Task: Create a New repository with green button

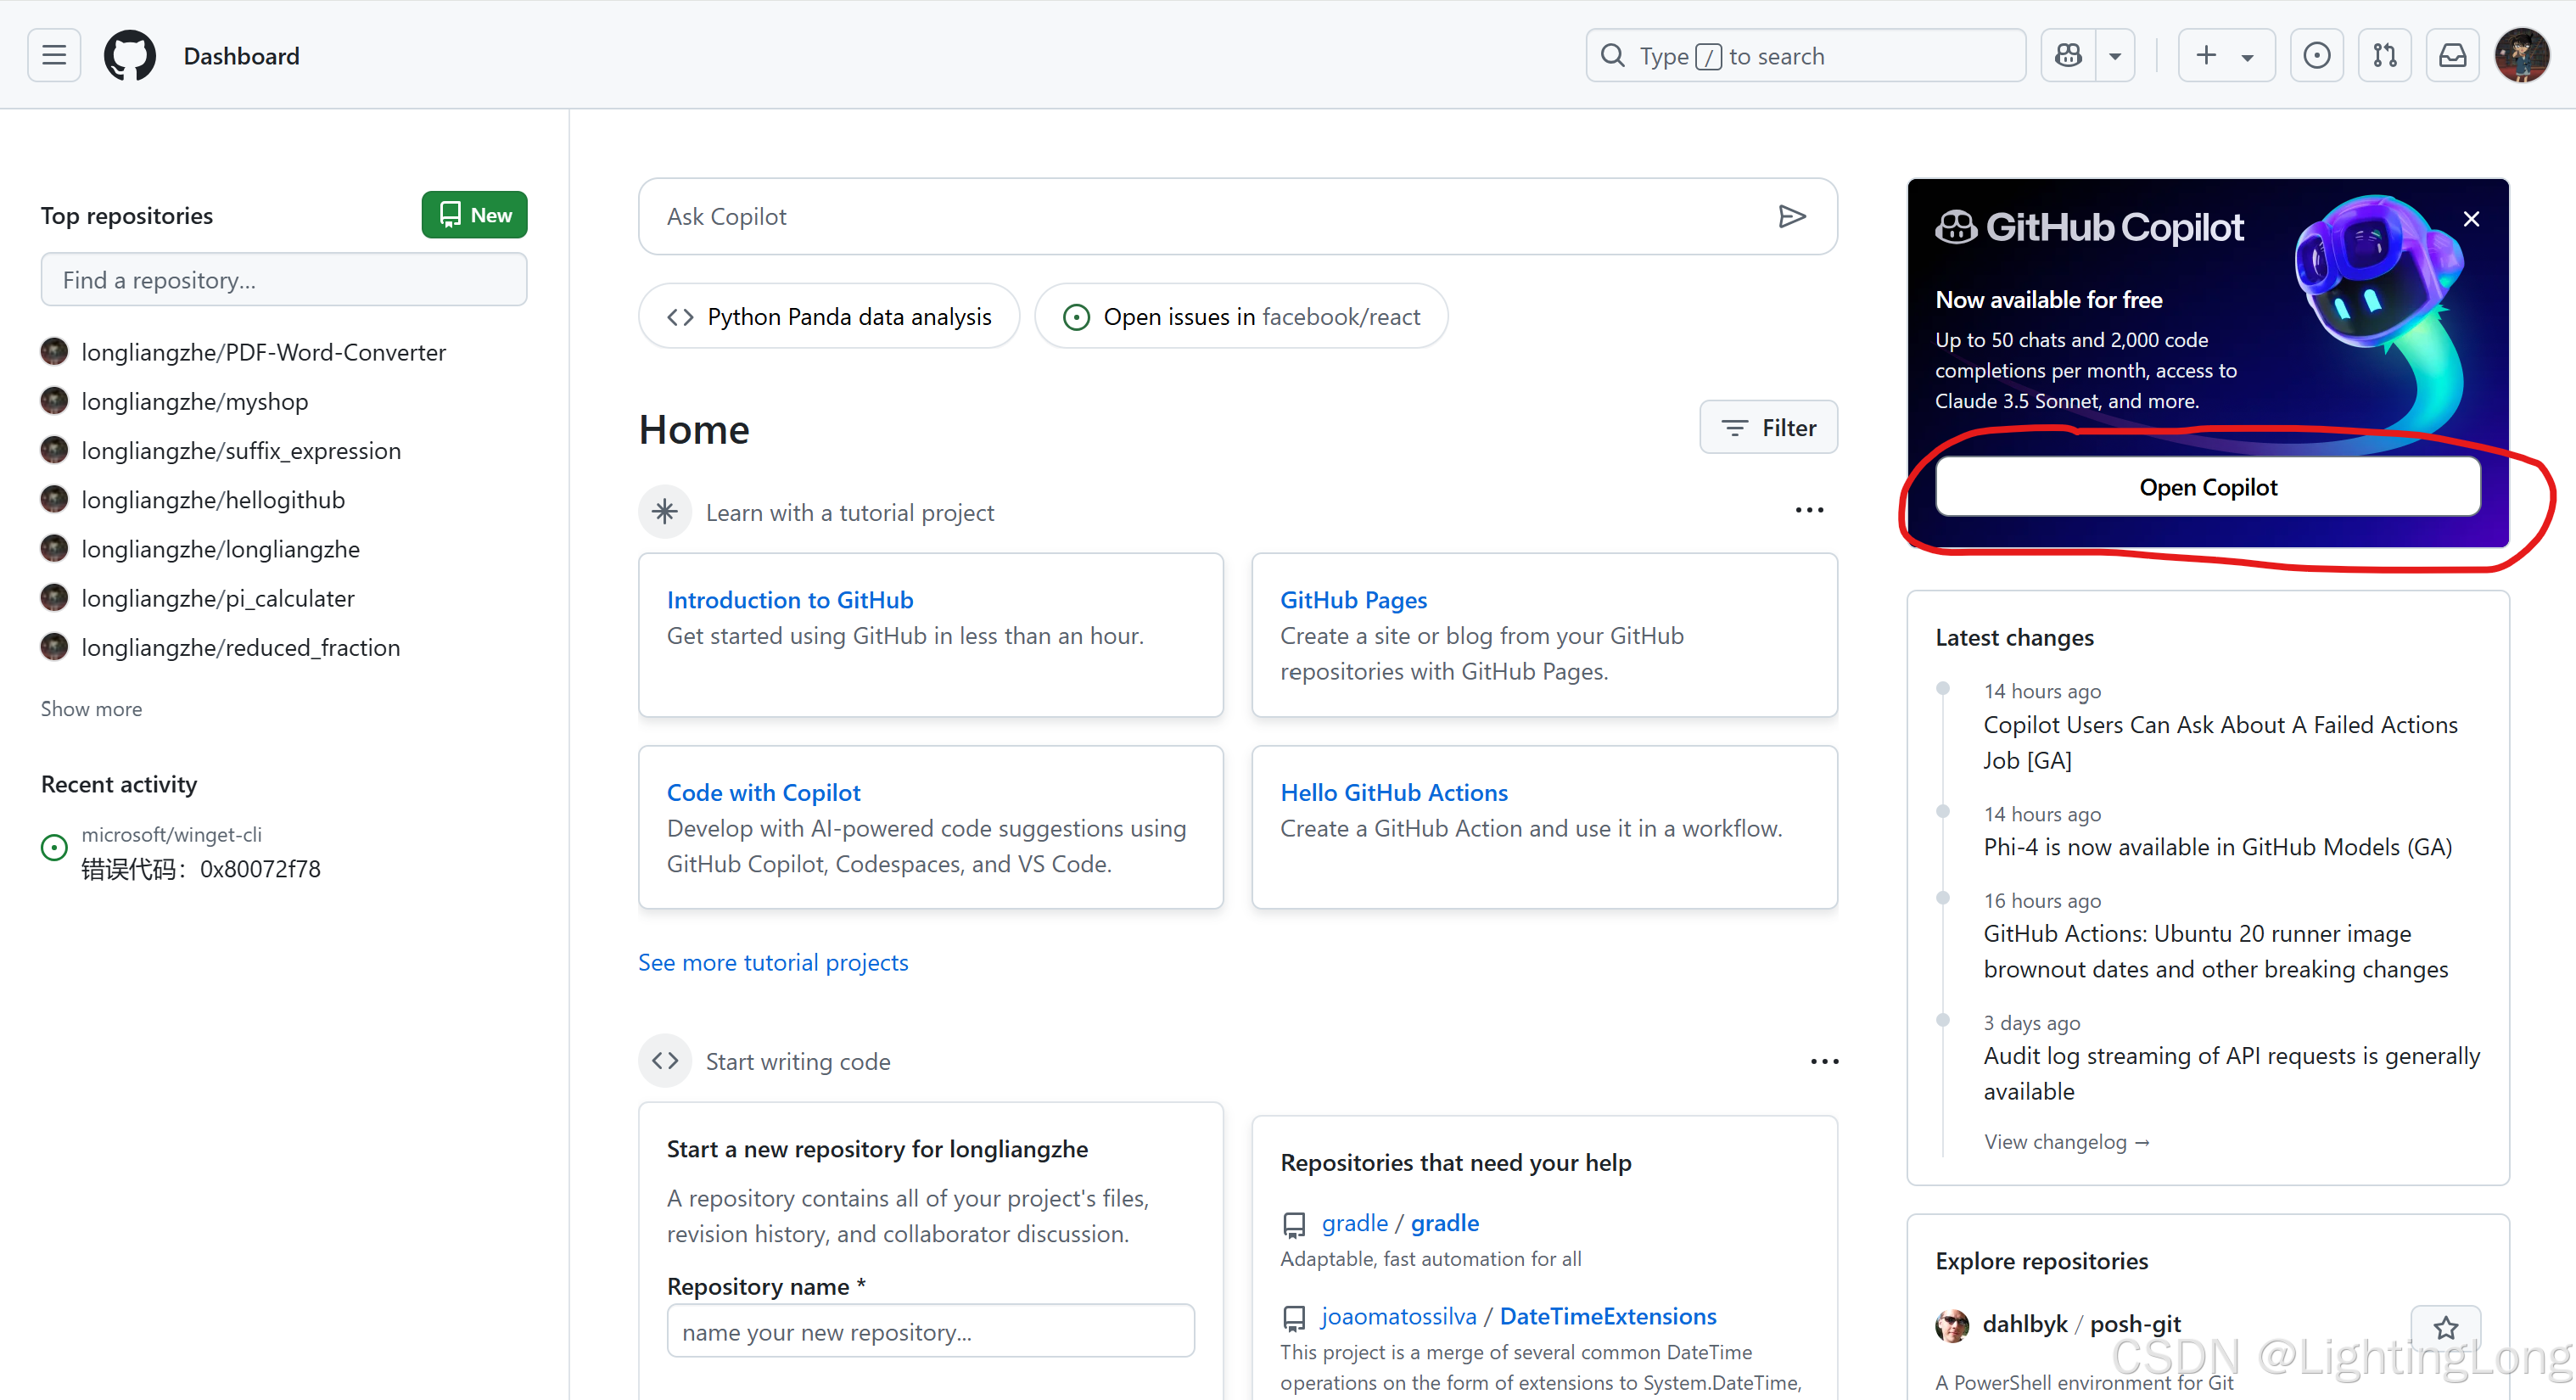Action: coord(474,215)
